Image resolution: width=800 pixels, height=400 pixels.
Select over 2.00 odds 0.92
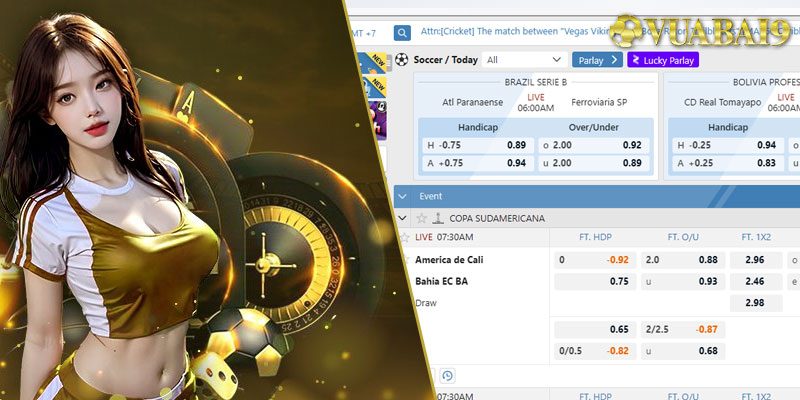click(x=593, y=145)
